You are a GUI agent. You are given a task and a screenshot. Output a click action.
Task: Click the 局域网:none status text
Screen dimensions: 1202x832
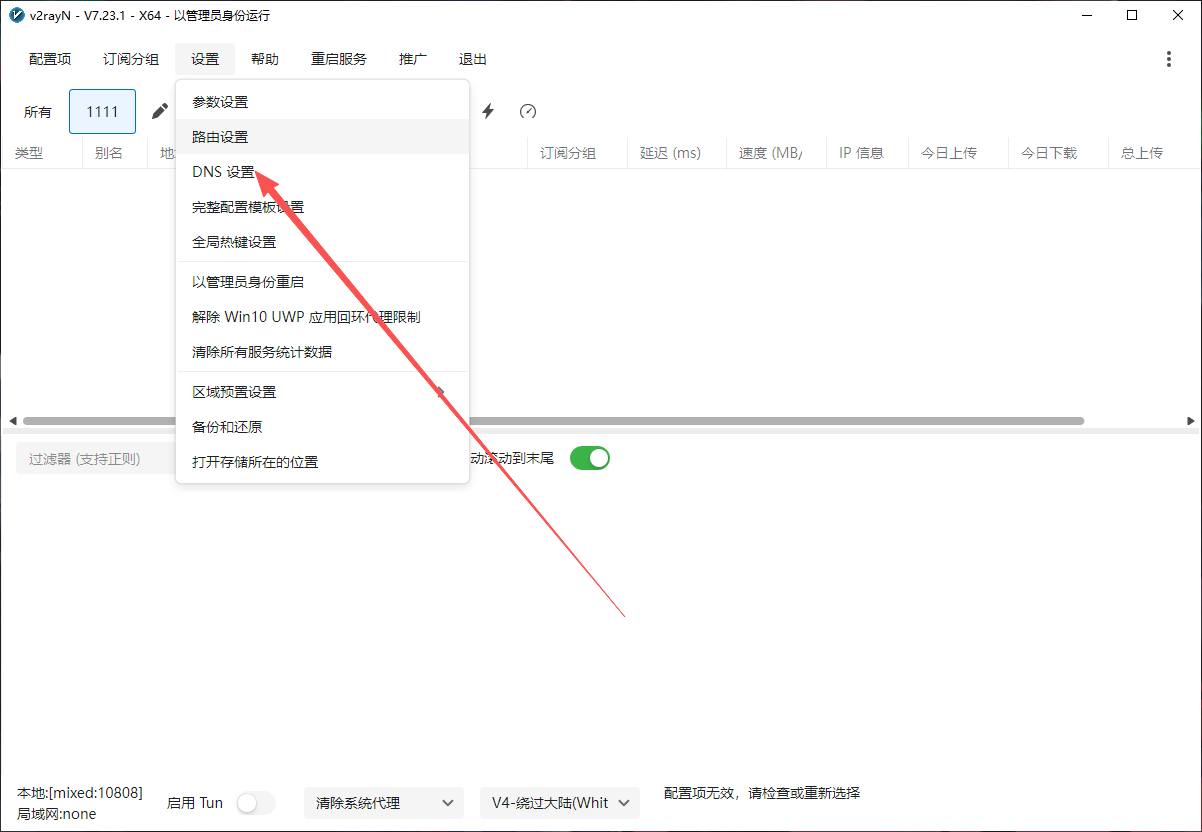coord(56,814)
